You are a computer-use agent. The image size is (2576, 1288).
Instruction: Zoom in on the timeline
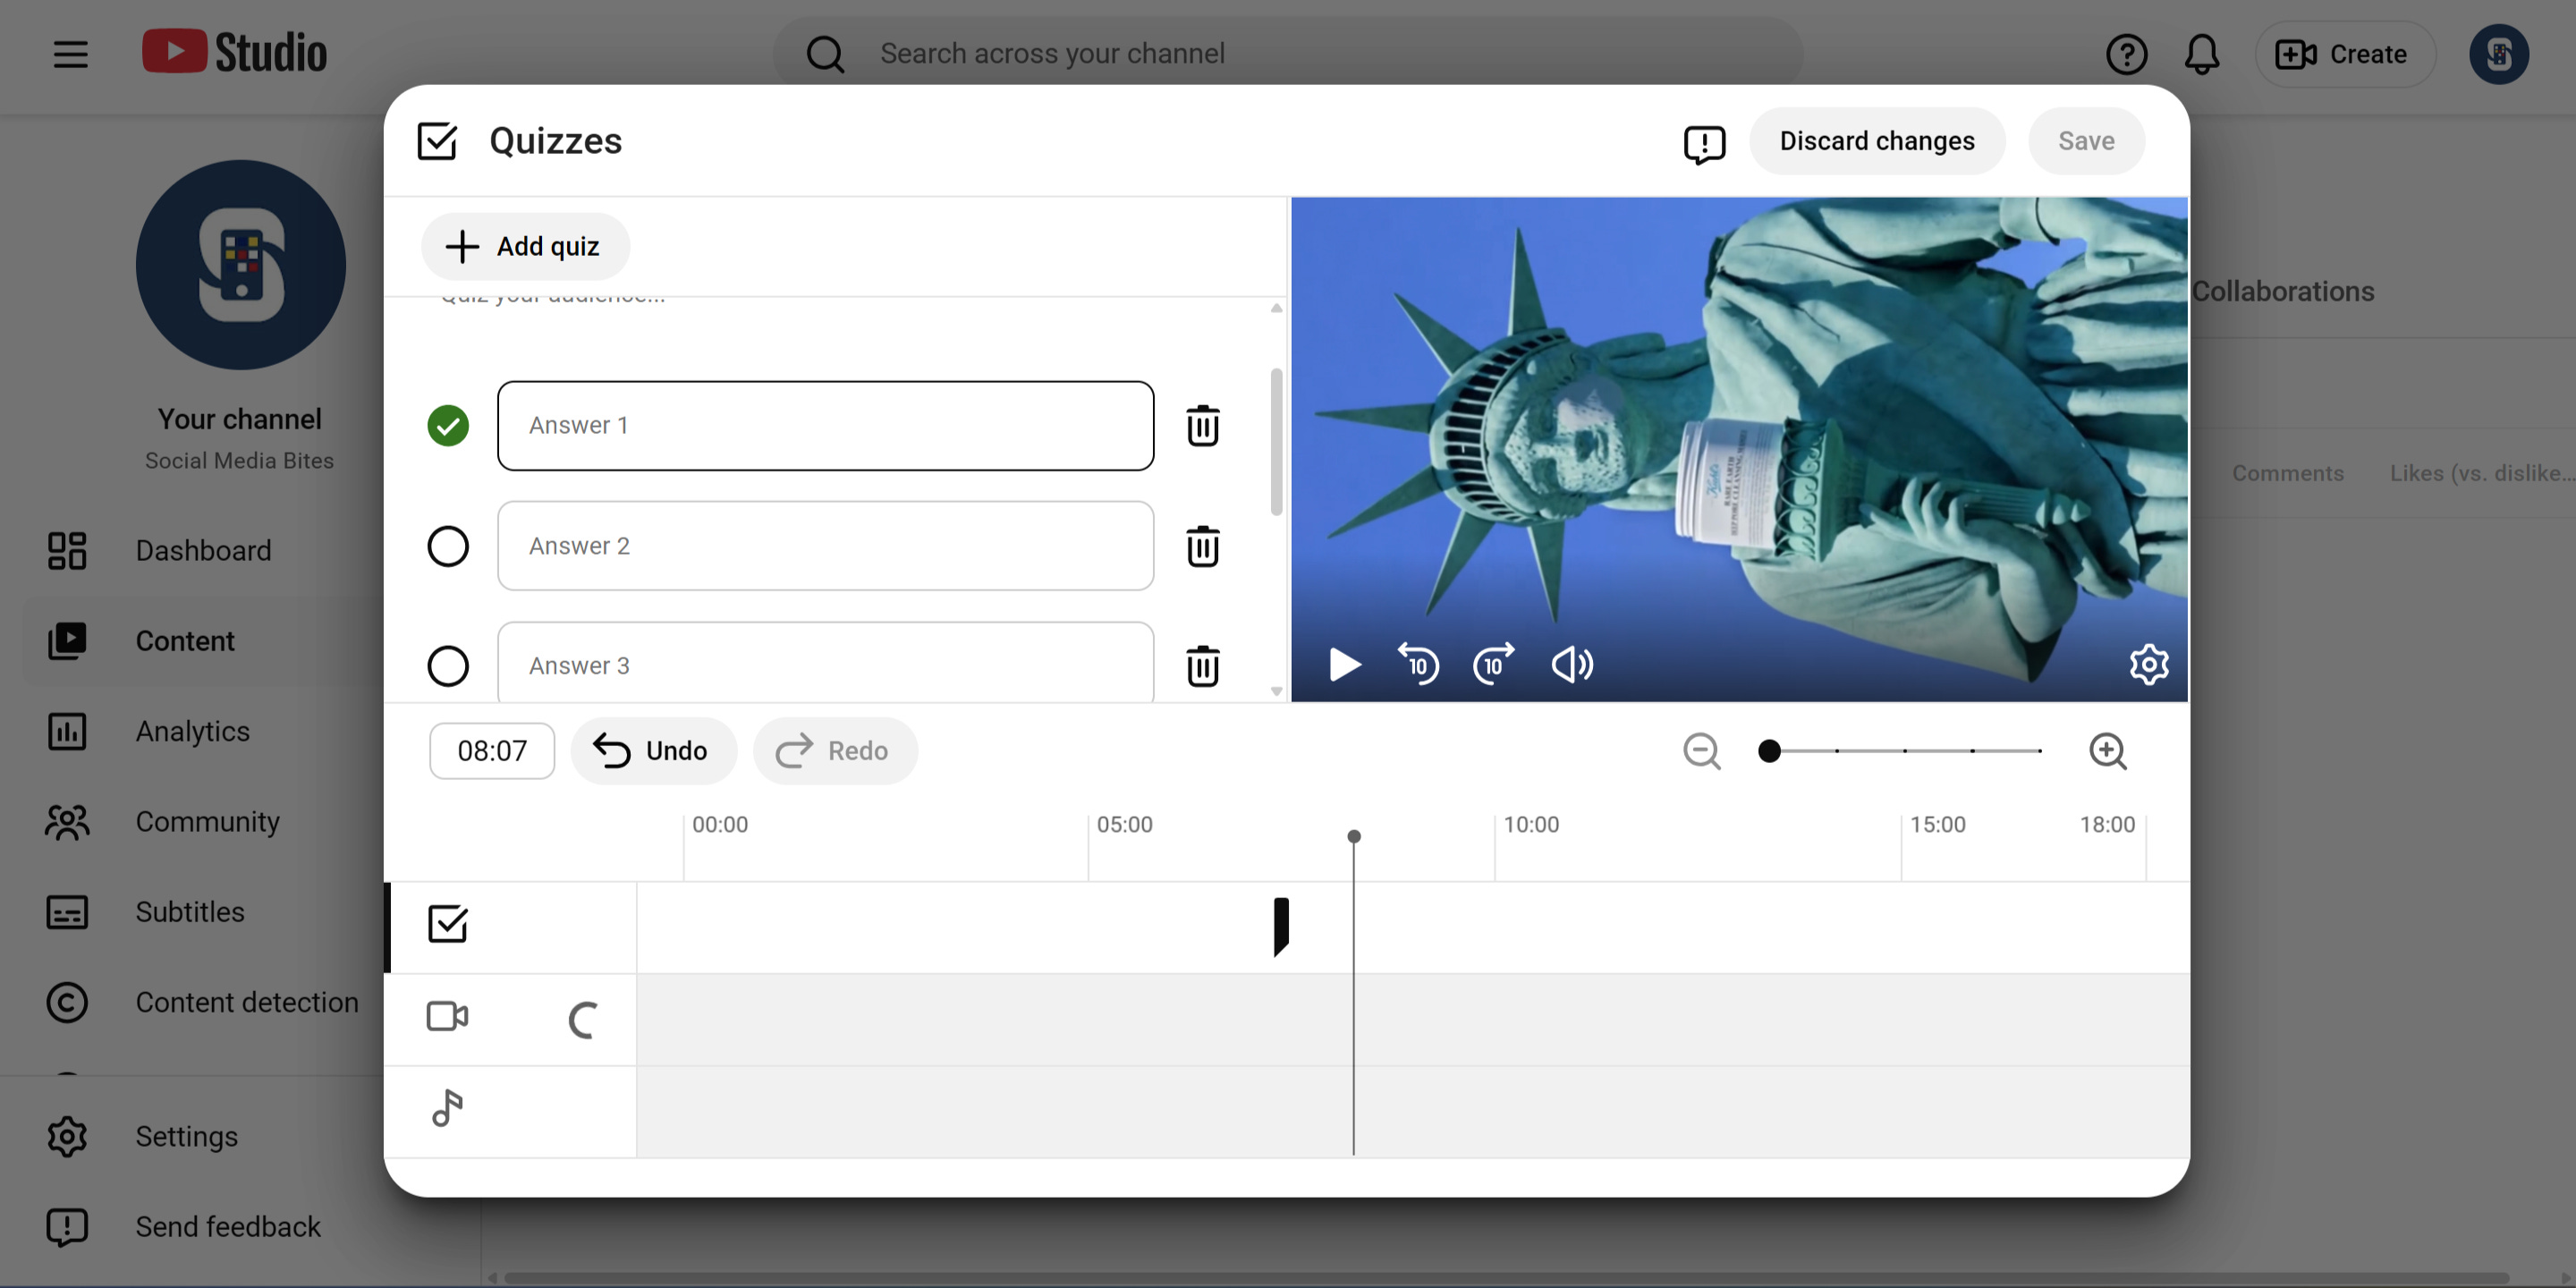(x=2108, y=751)
